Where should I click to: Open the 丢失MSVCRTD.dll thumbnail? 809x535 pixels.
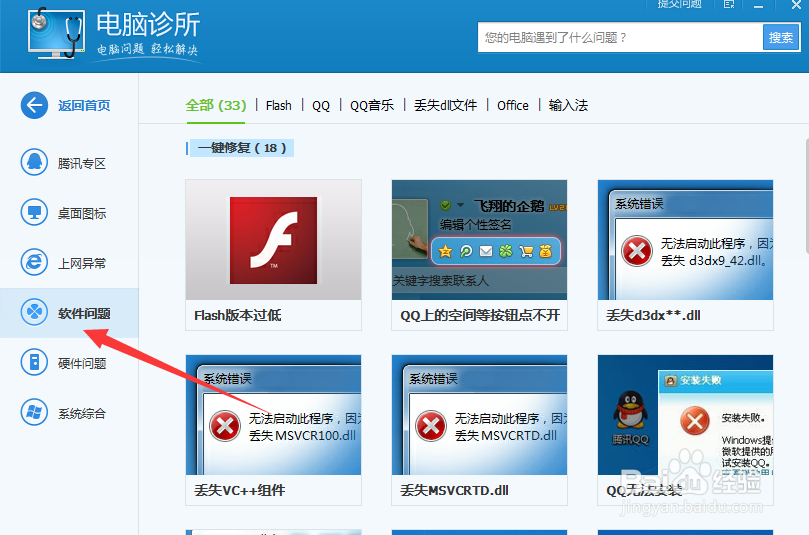click(479, 415)
